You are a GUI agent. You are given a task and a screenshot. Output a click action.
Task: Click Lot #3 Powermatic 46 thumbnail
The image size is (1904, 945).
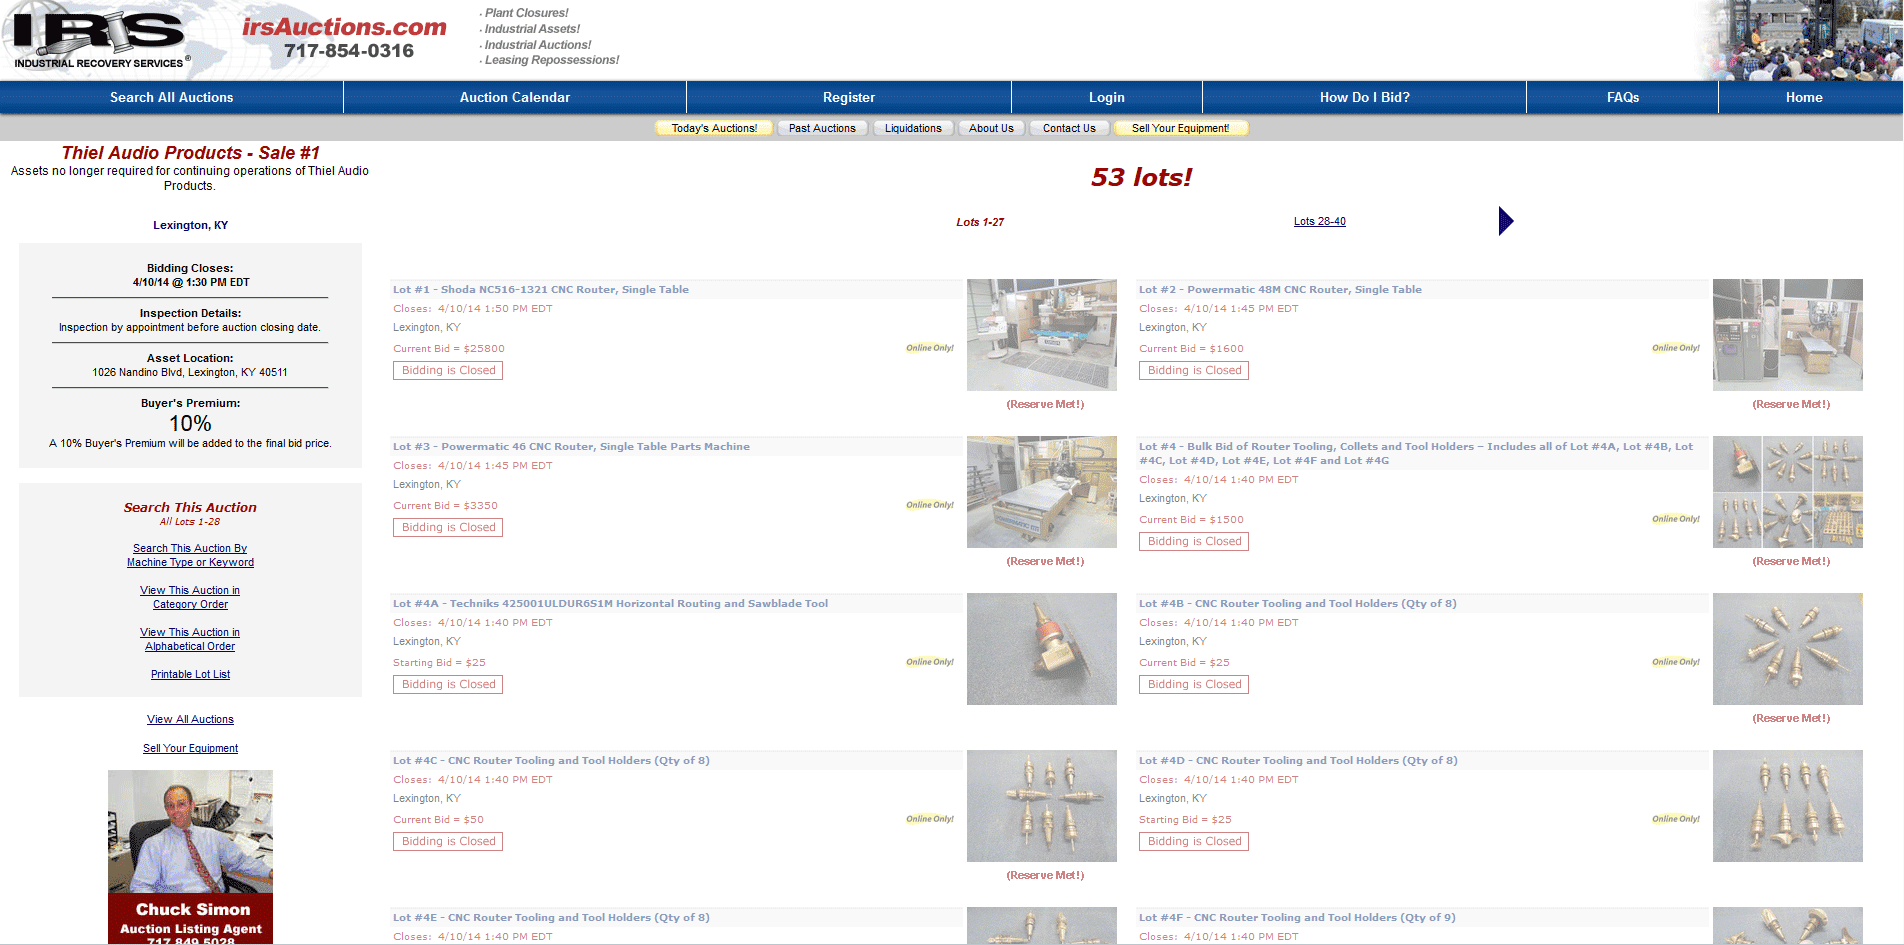[x=1042, y=492]
